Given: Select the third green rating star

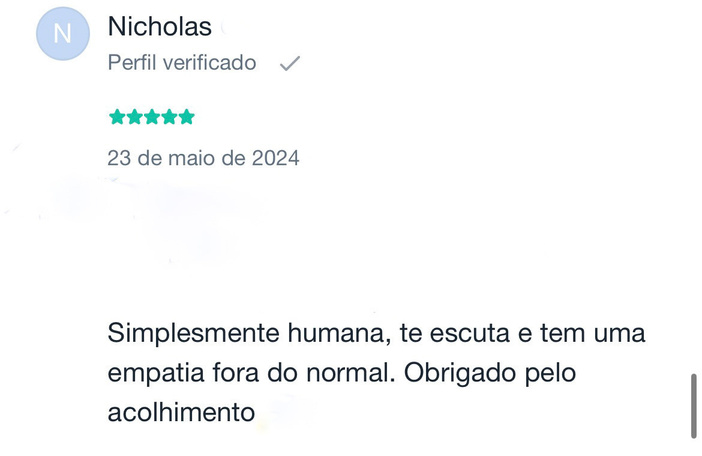Looking at the screenshot, I should tap(152, 117).
